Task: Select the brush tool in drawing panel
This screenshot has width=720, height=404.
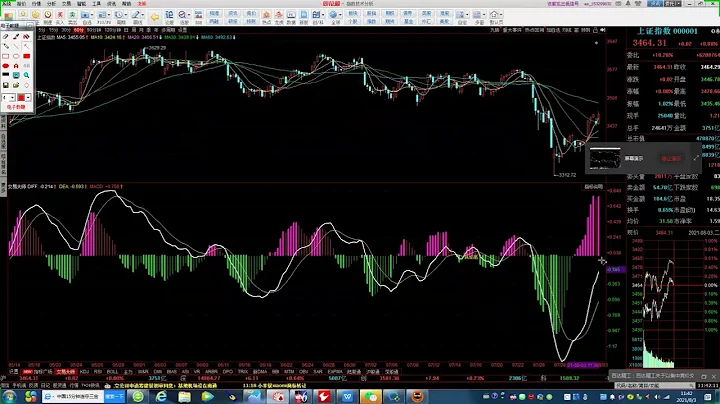Action: tap(16, 36)
